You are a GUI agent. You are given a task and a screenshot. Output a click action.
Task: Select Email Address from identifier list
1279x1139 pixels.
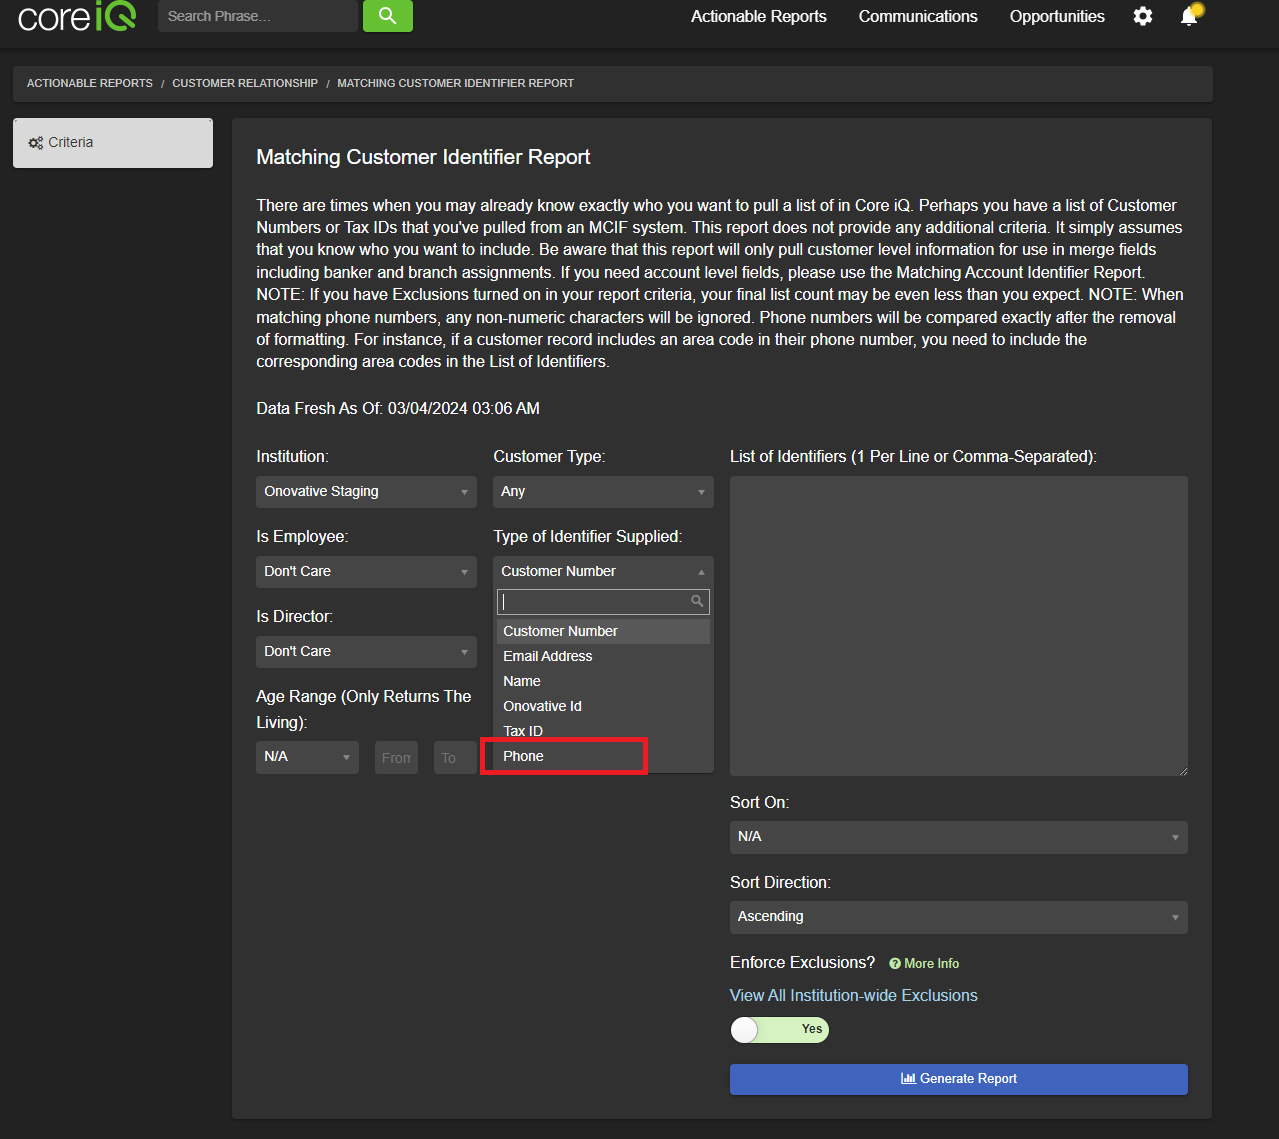tap(603, 656)
